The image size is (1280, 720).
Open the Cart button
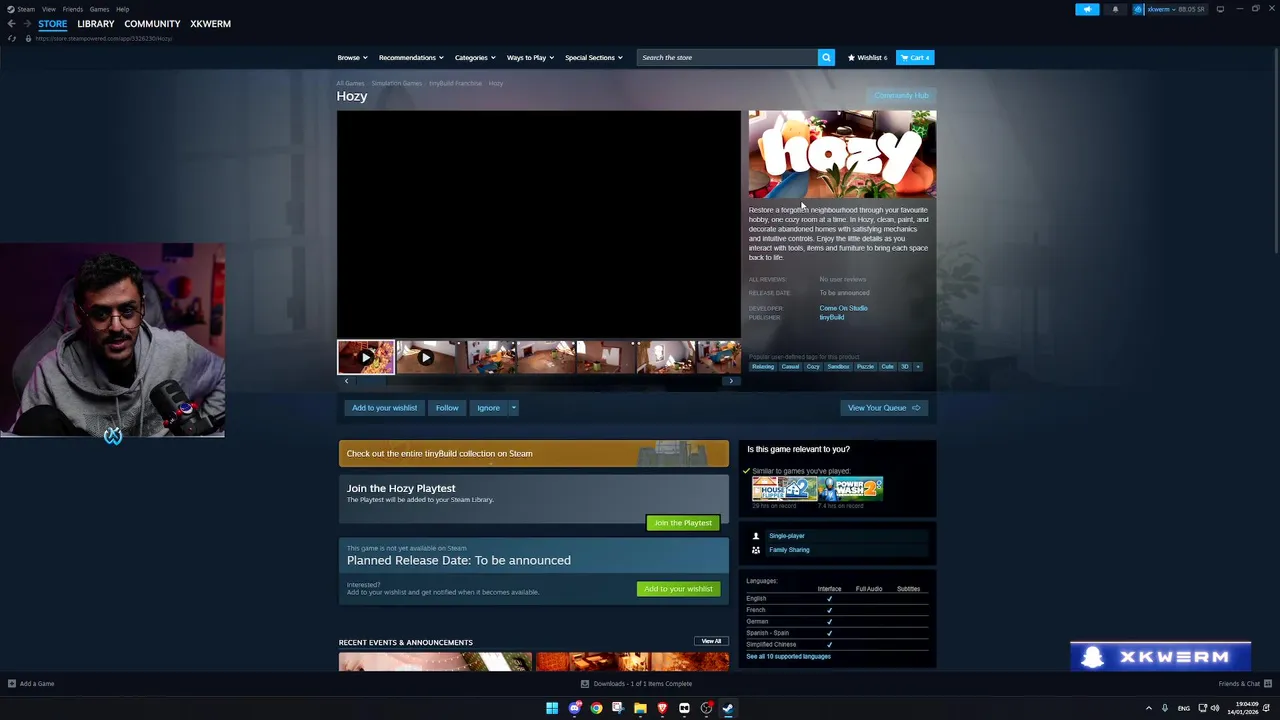tap(915, 57)
